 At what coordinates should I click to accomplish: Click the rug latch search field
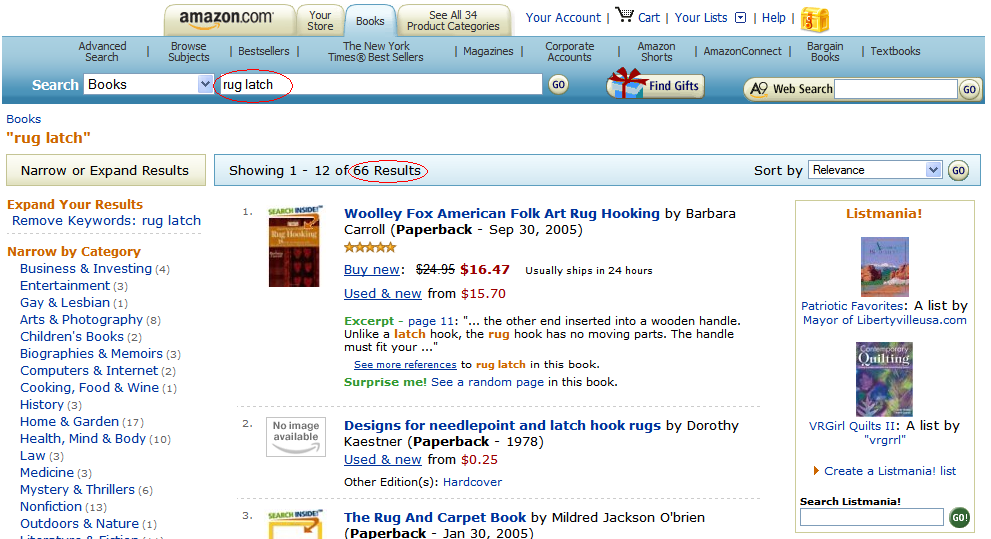380,85
